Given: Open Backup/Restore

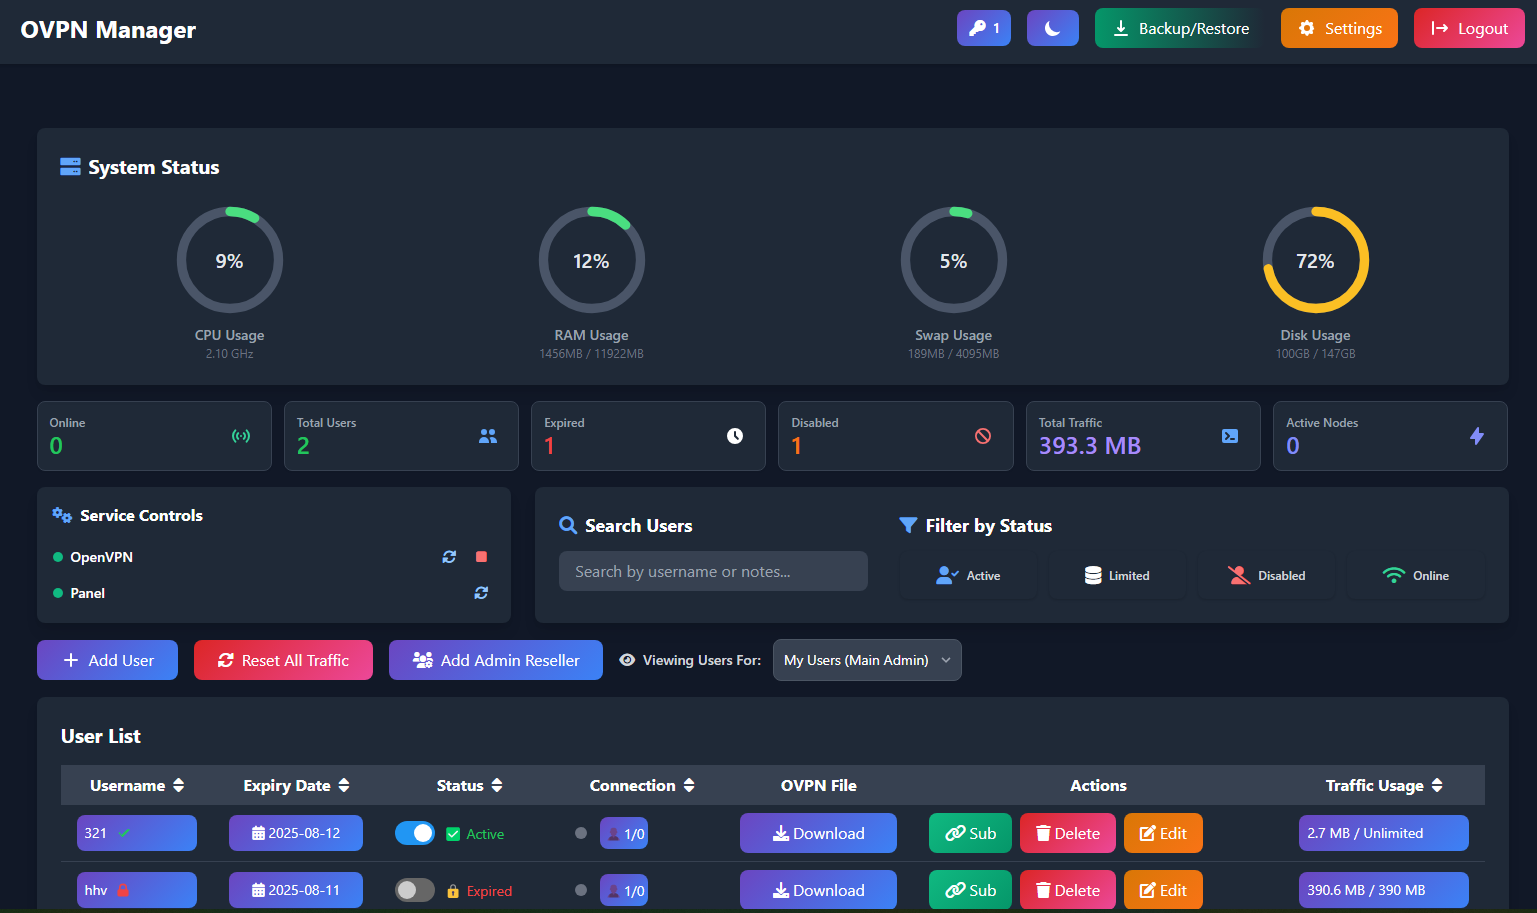Looking at the screenshot, I should [1177, 28].
